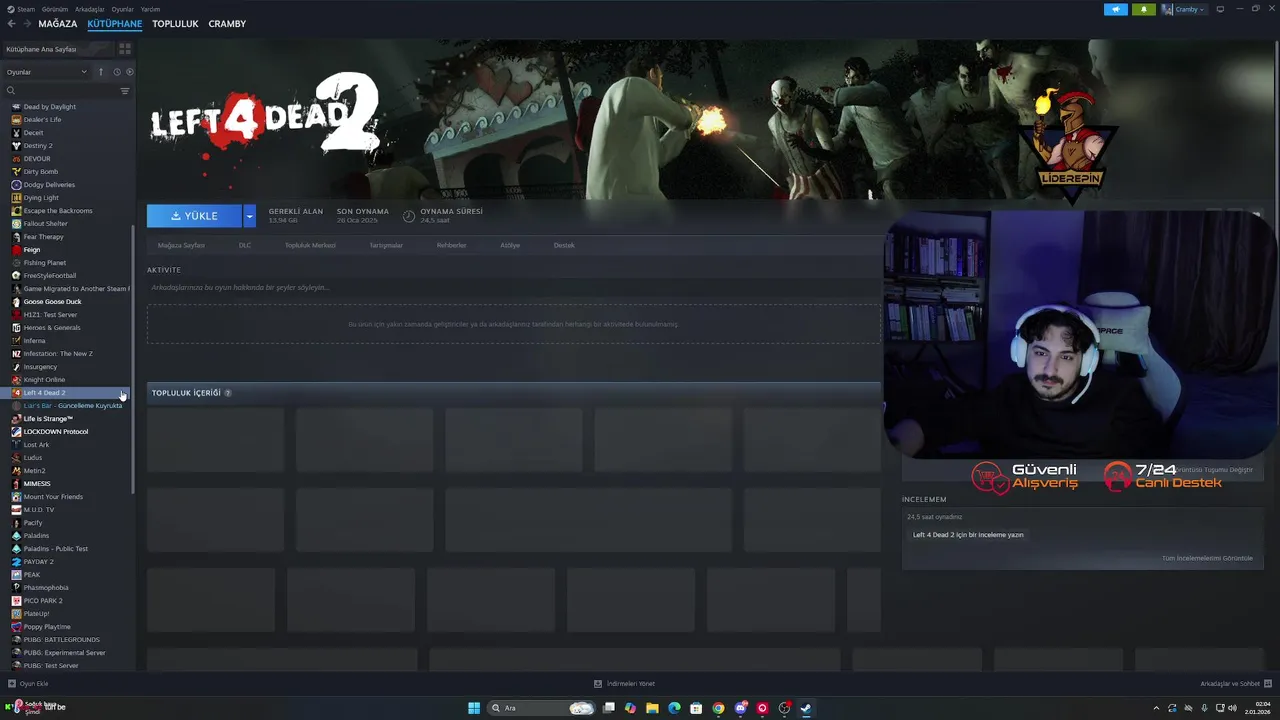
Task: Click Oyun Ekle at bottom left
Action: coord(28,684)
